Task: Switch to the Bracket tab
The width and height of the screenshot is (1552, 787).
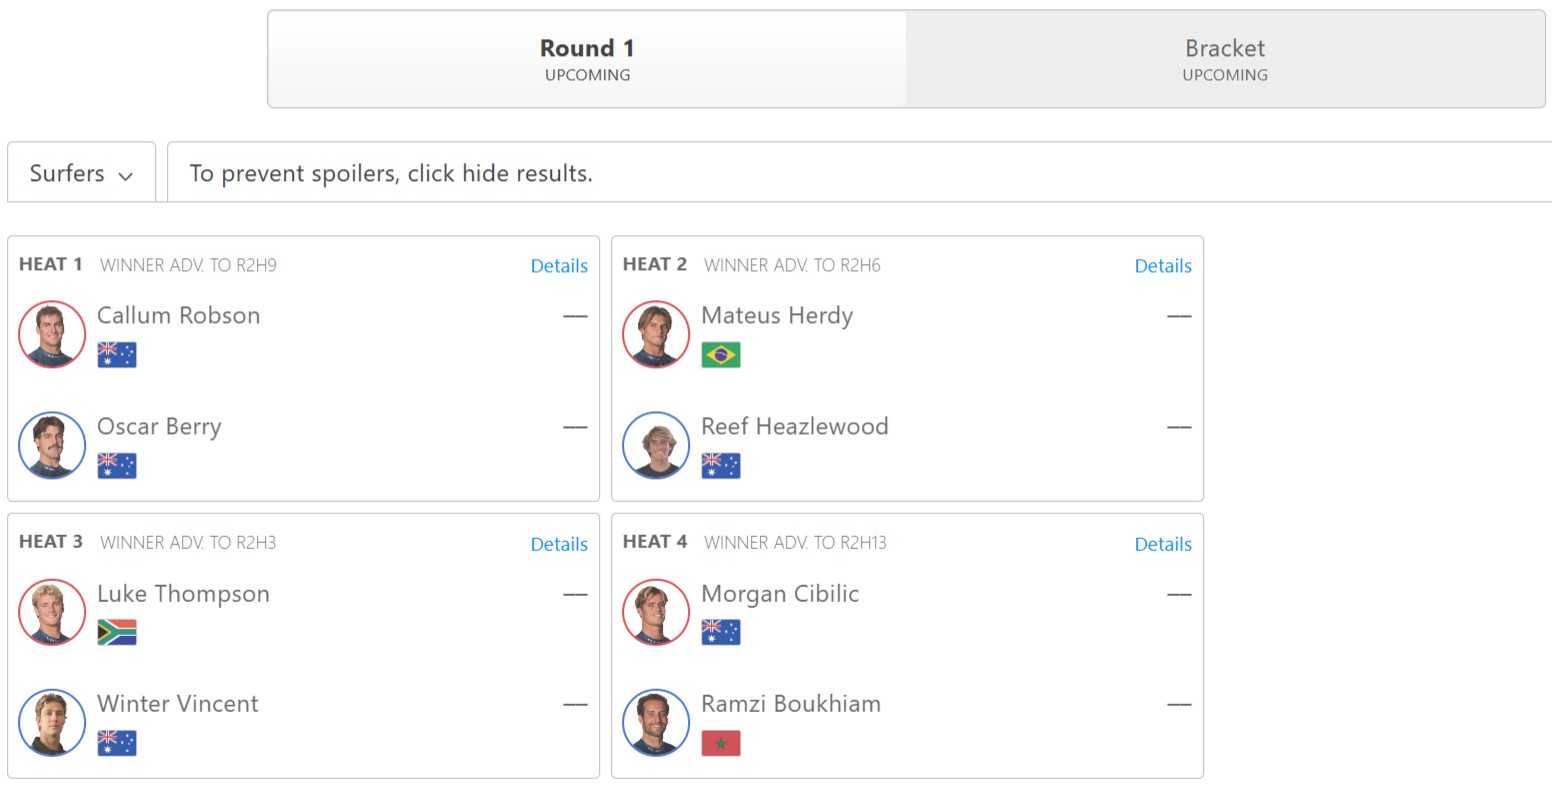Action: (x=1225, y=59)
